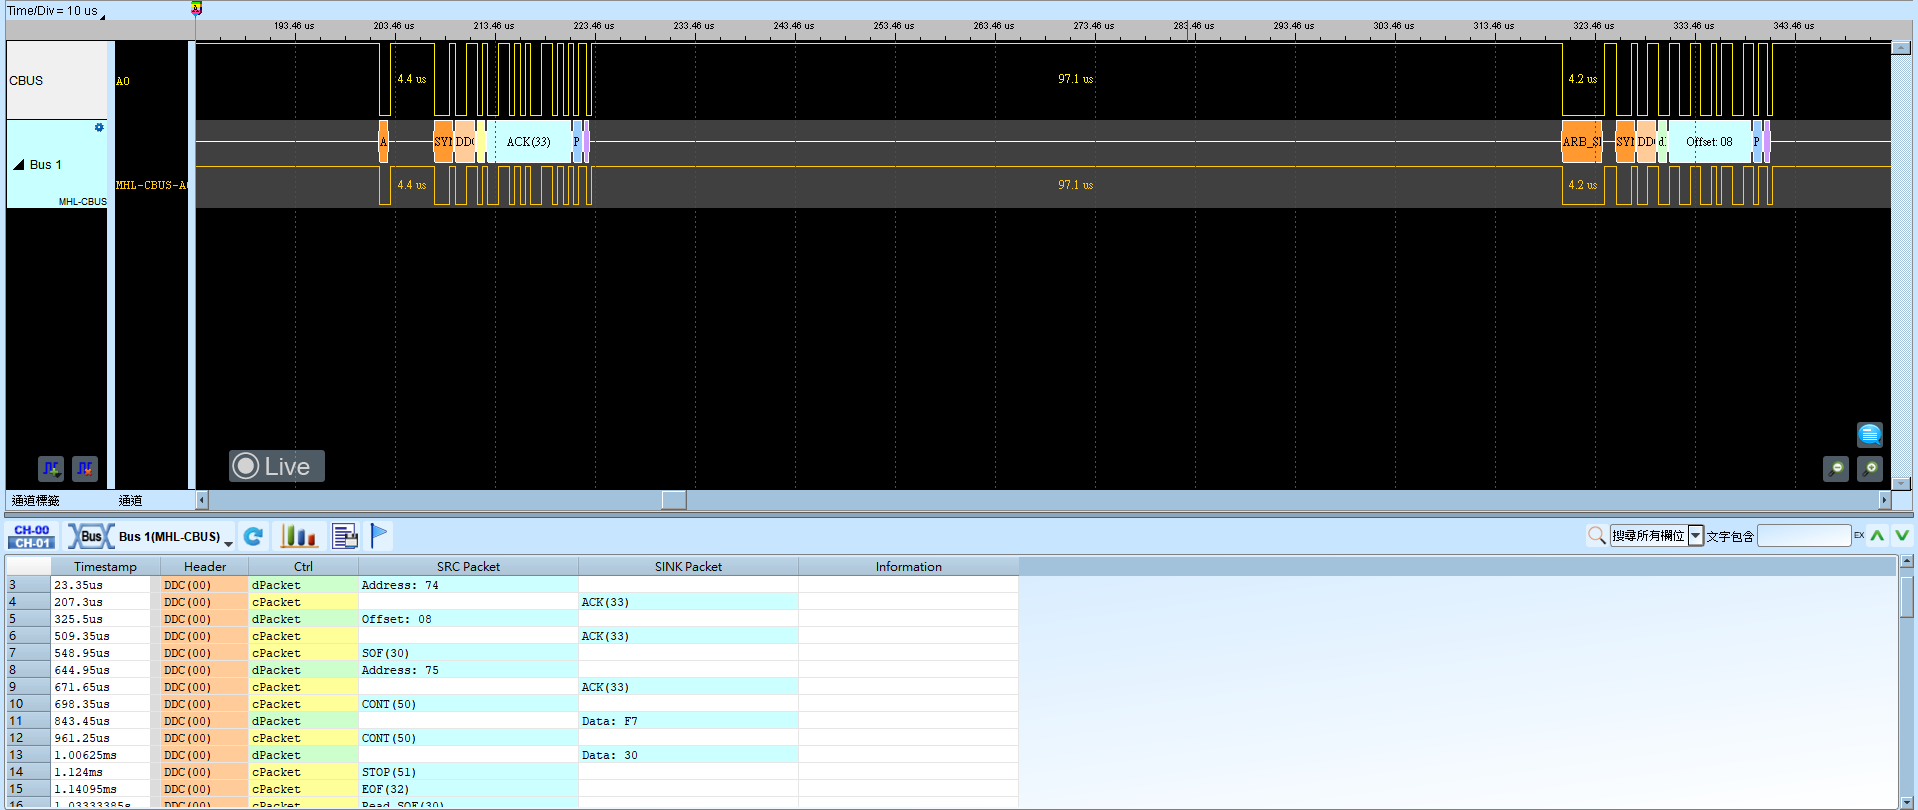Collapse the Bus 1 channel group
This screenshot has width=1918, height=810.
click(19, 165)
